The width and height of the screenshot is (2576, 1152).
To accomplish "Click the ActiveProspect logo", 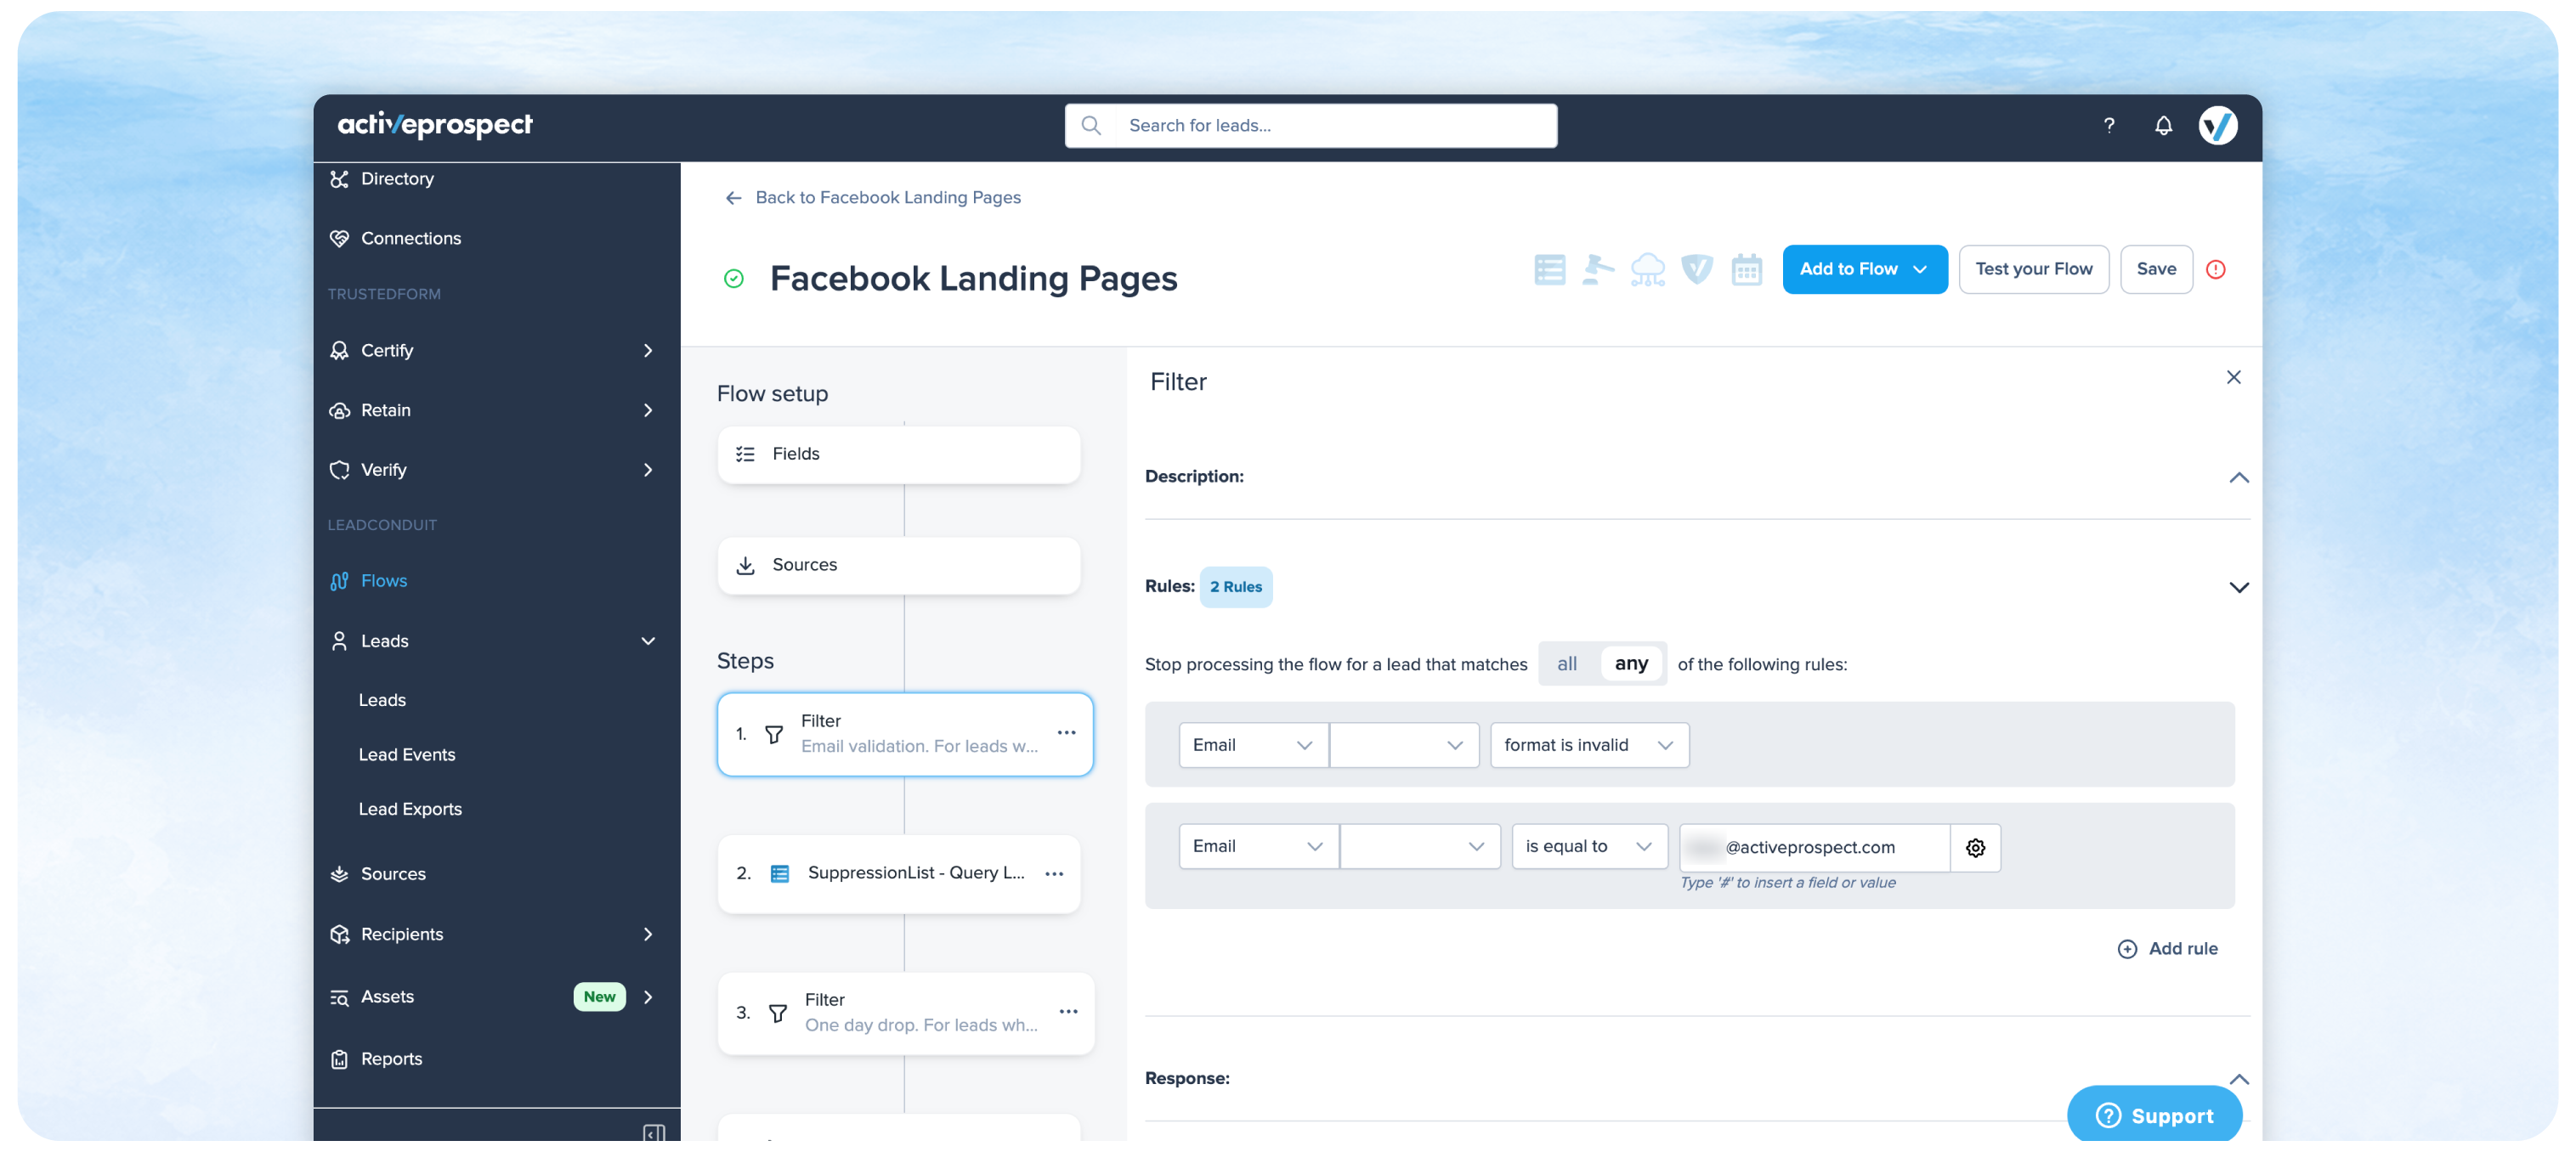I will 435,125.
